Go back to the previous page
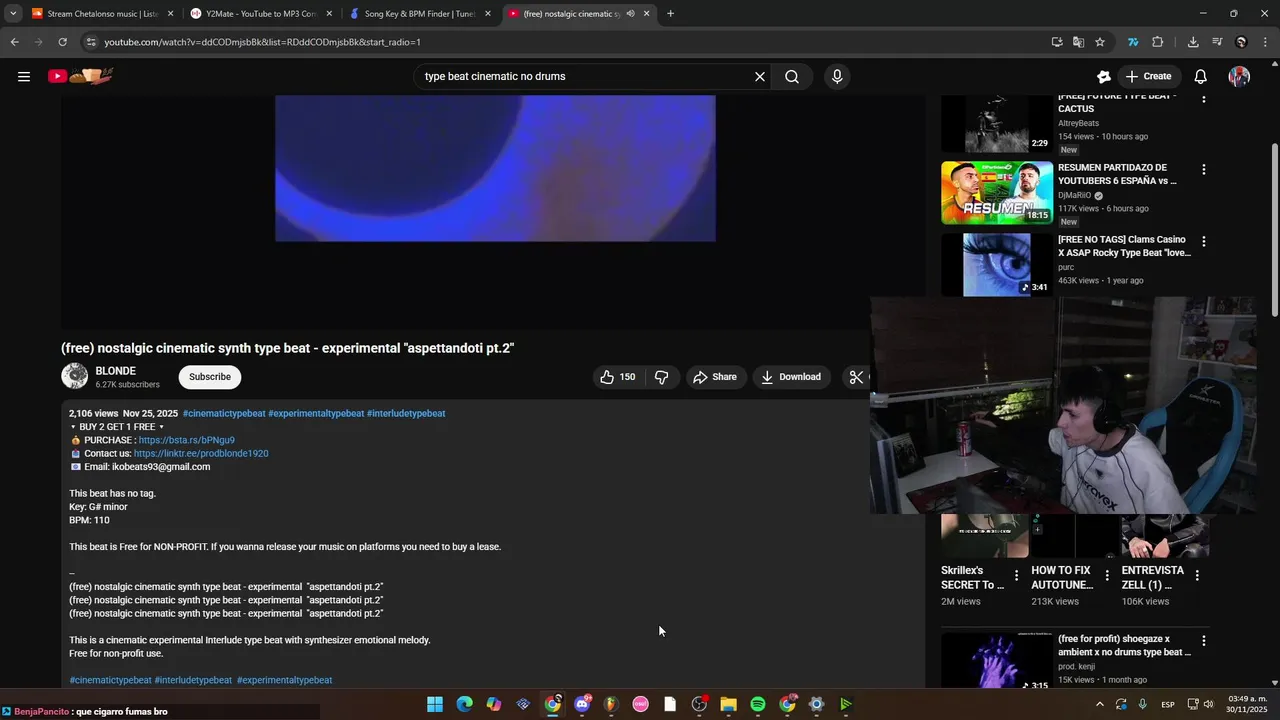This screenshot has height=720, width=1280. 14,42
